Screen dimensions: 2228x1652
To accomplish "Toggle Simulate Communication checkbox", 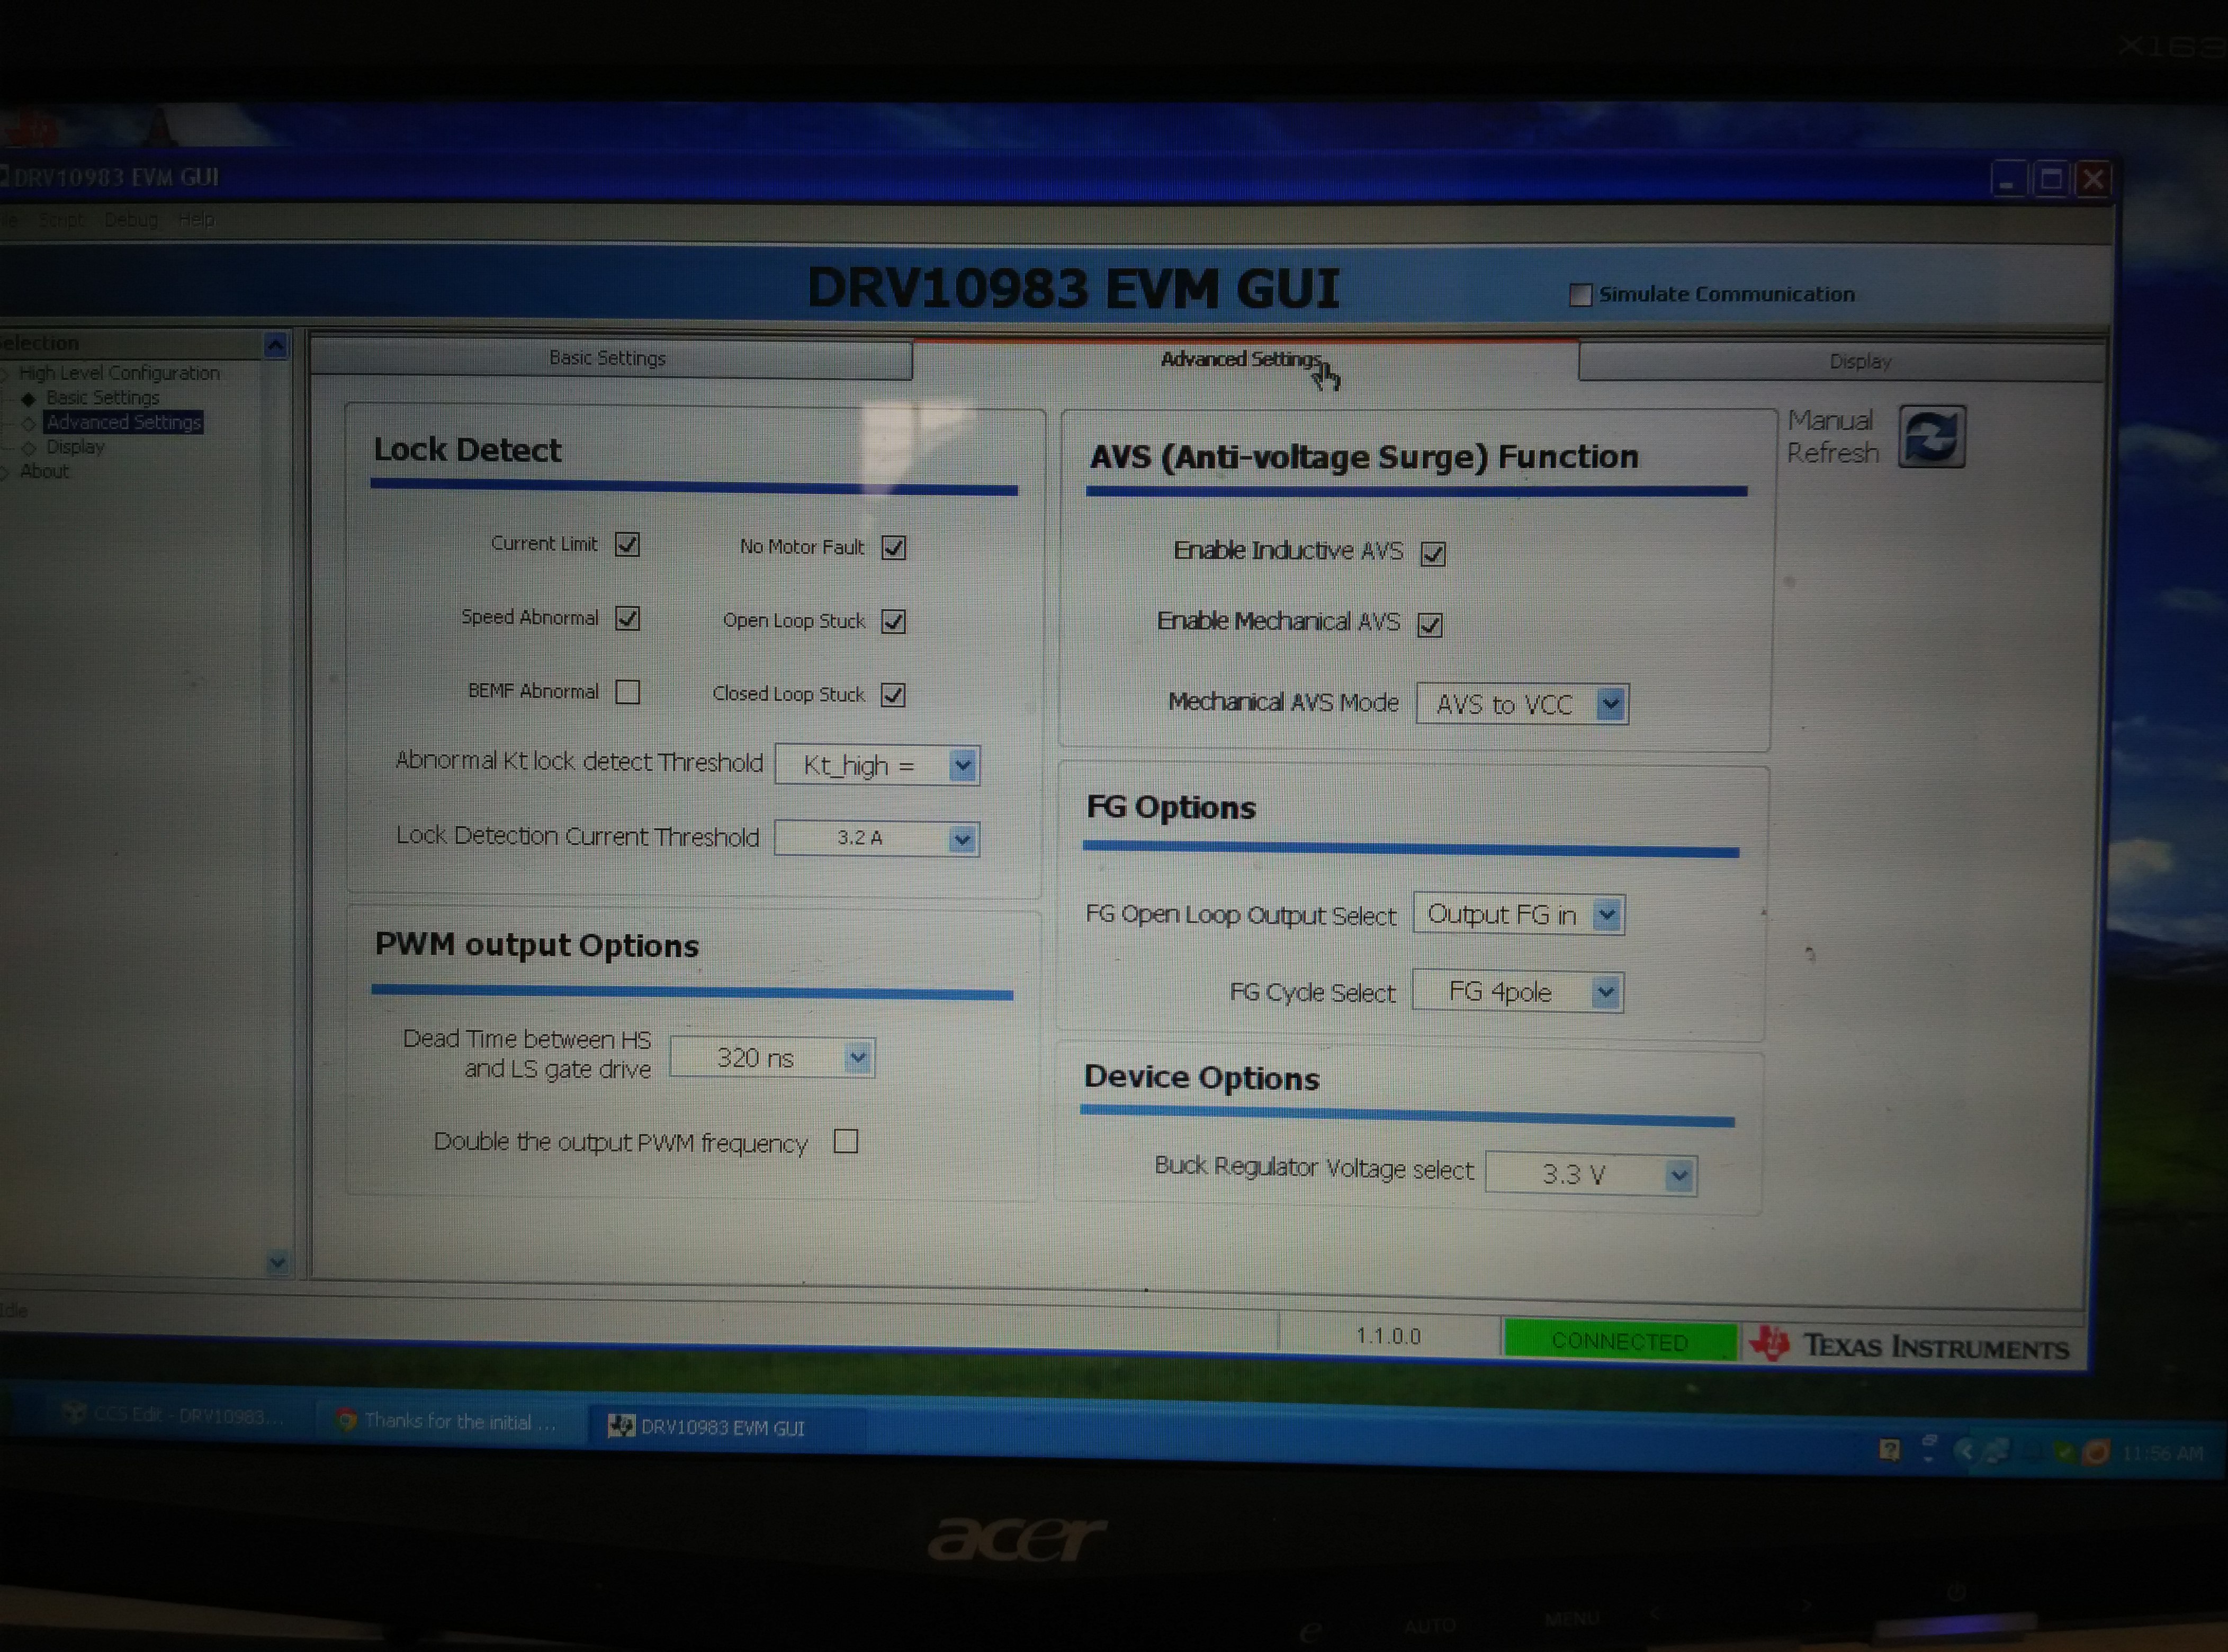I will tap(1581, 295).
